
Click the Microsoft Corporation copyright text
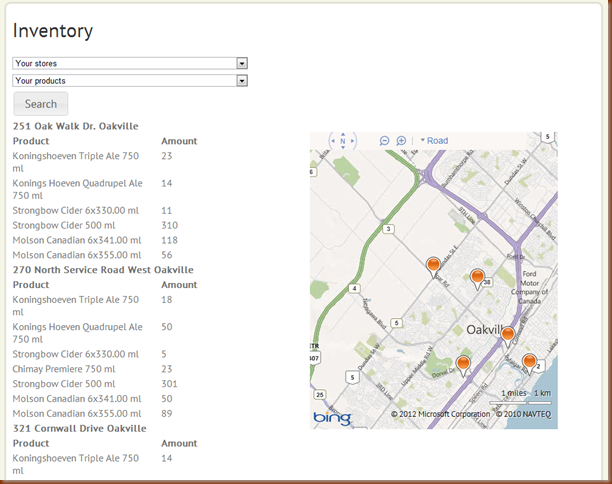click(x=440, y=413)
